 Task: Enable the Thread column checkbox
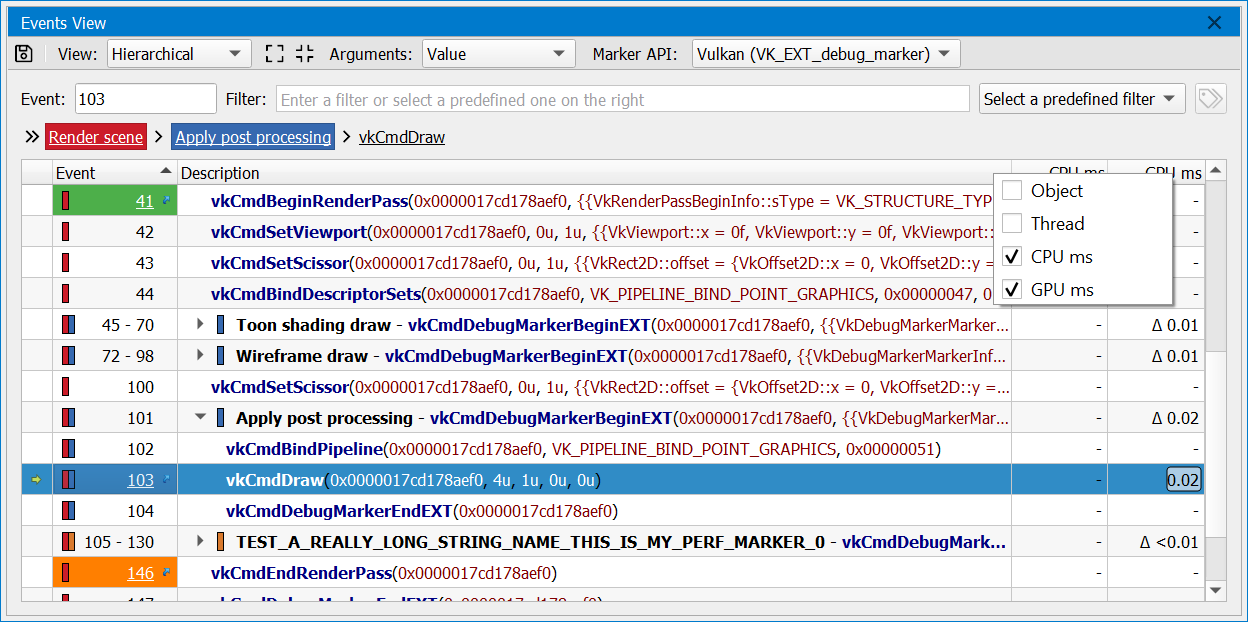point(1012,224)
